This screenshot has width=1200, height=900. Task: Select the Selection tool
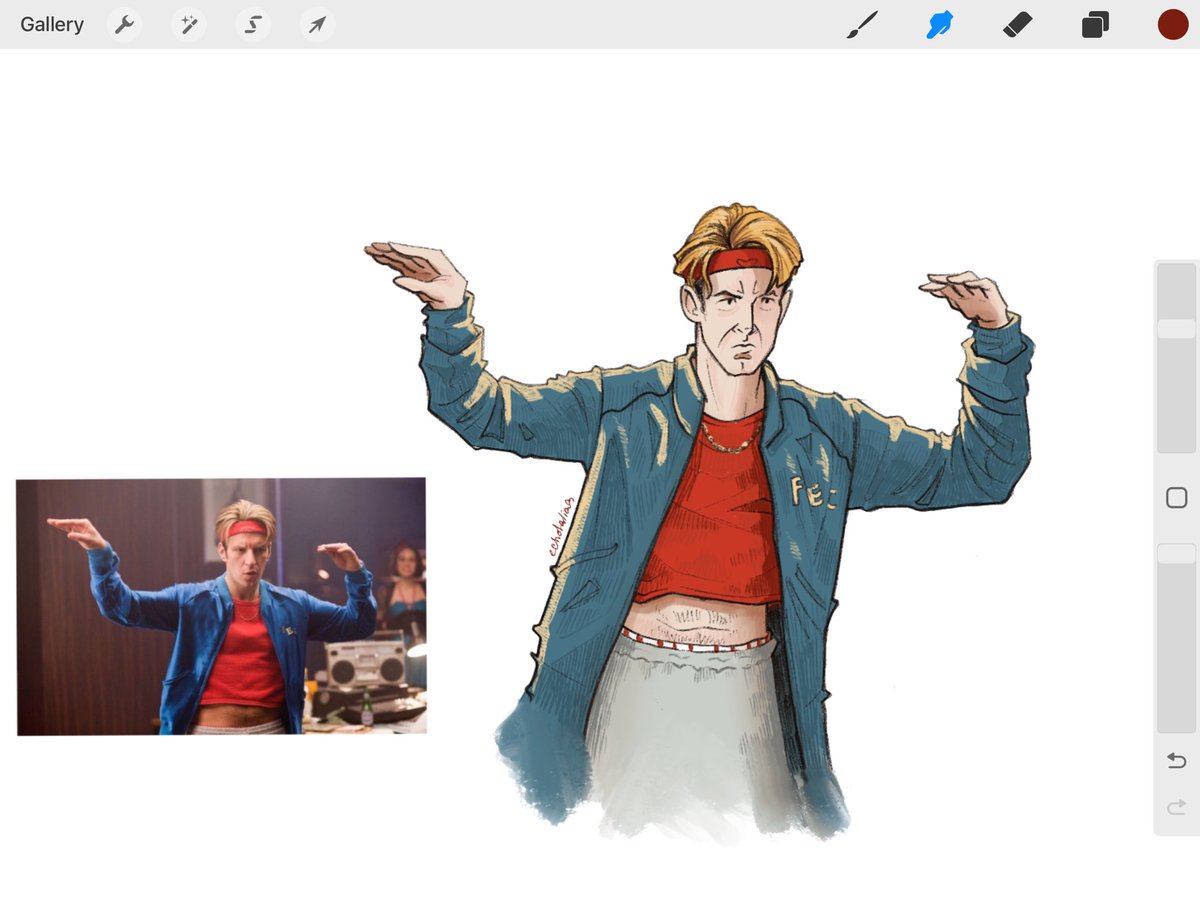coord(252,24)
